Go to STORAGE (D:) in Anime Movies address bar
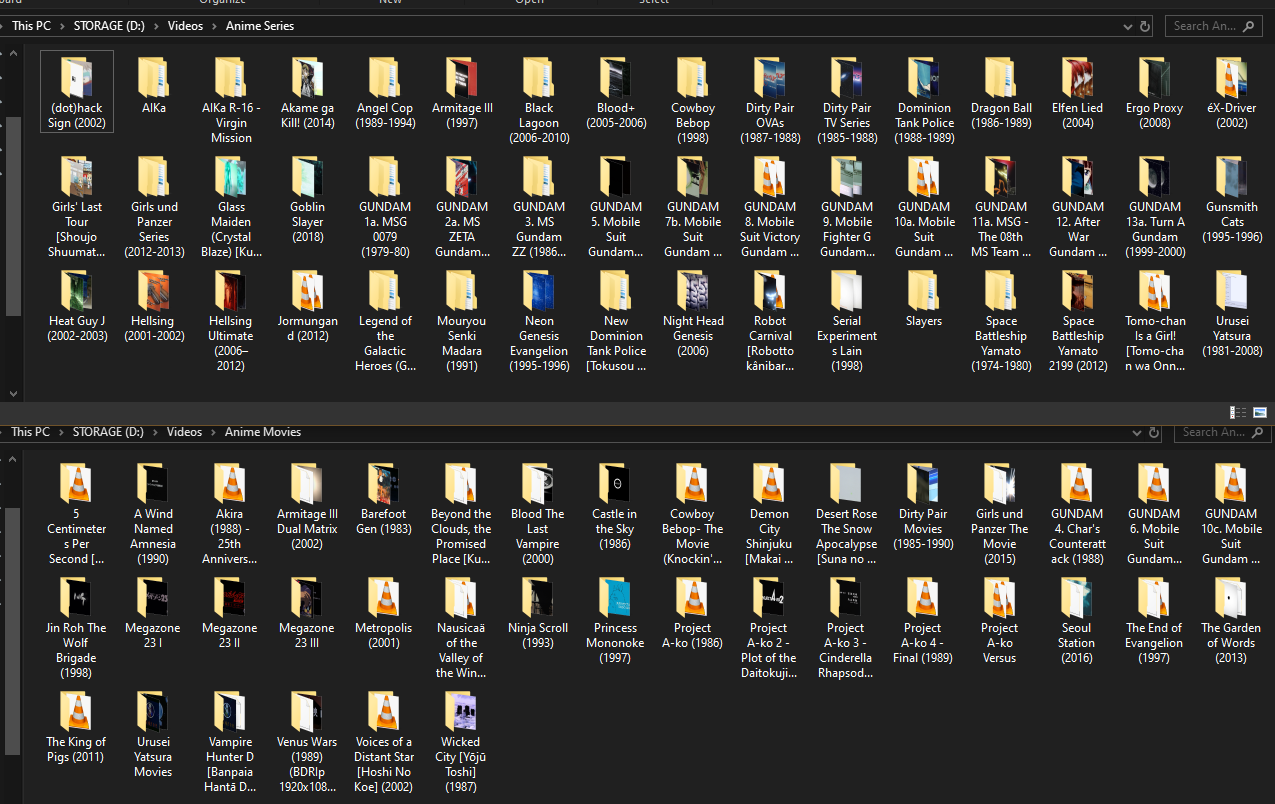The image size is (1275, 804). 108,432
